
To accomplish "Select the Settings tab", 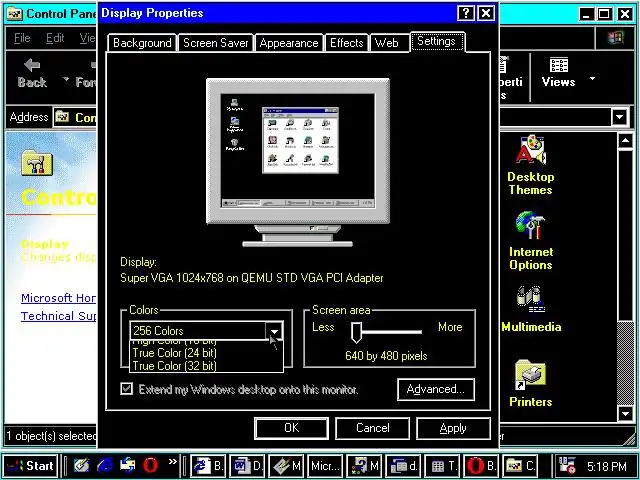I will pos(437,41).
